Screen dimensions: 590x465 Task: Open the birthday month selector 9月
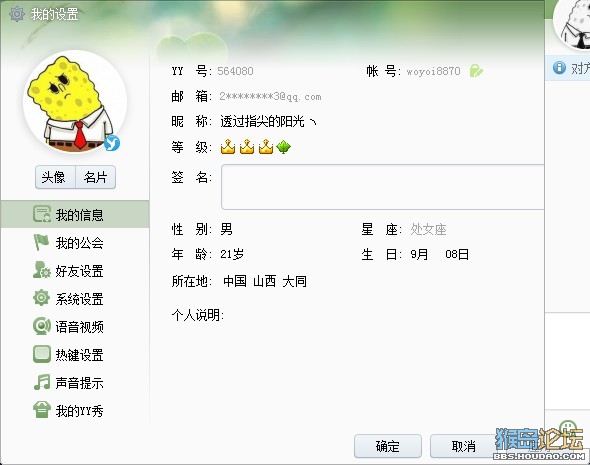(419, 254)
